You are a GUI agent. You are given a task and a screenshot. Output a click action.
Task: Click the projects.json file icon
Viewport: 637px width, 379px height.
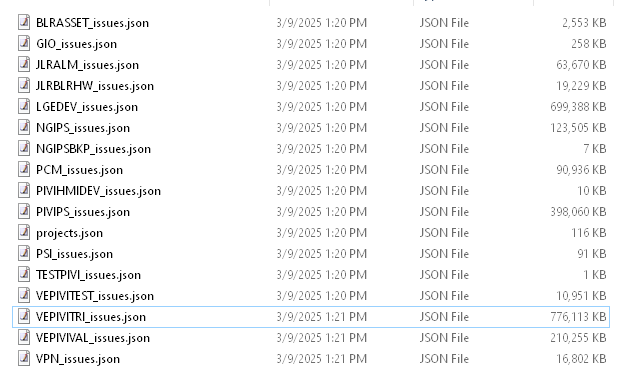click(24, 233)
